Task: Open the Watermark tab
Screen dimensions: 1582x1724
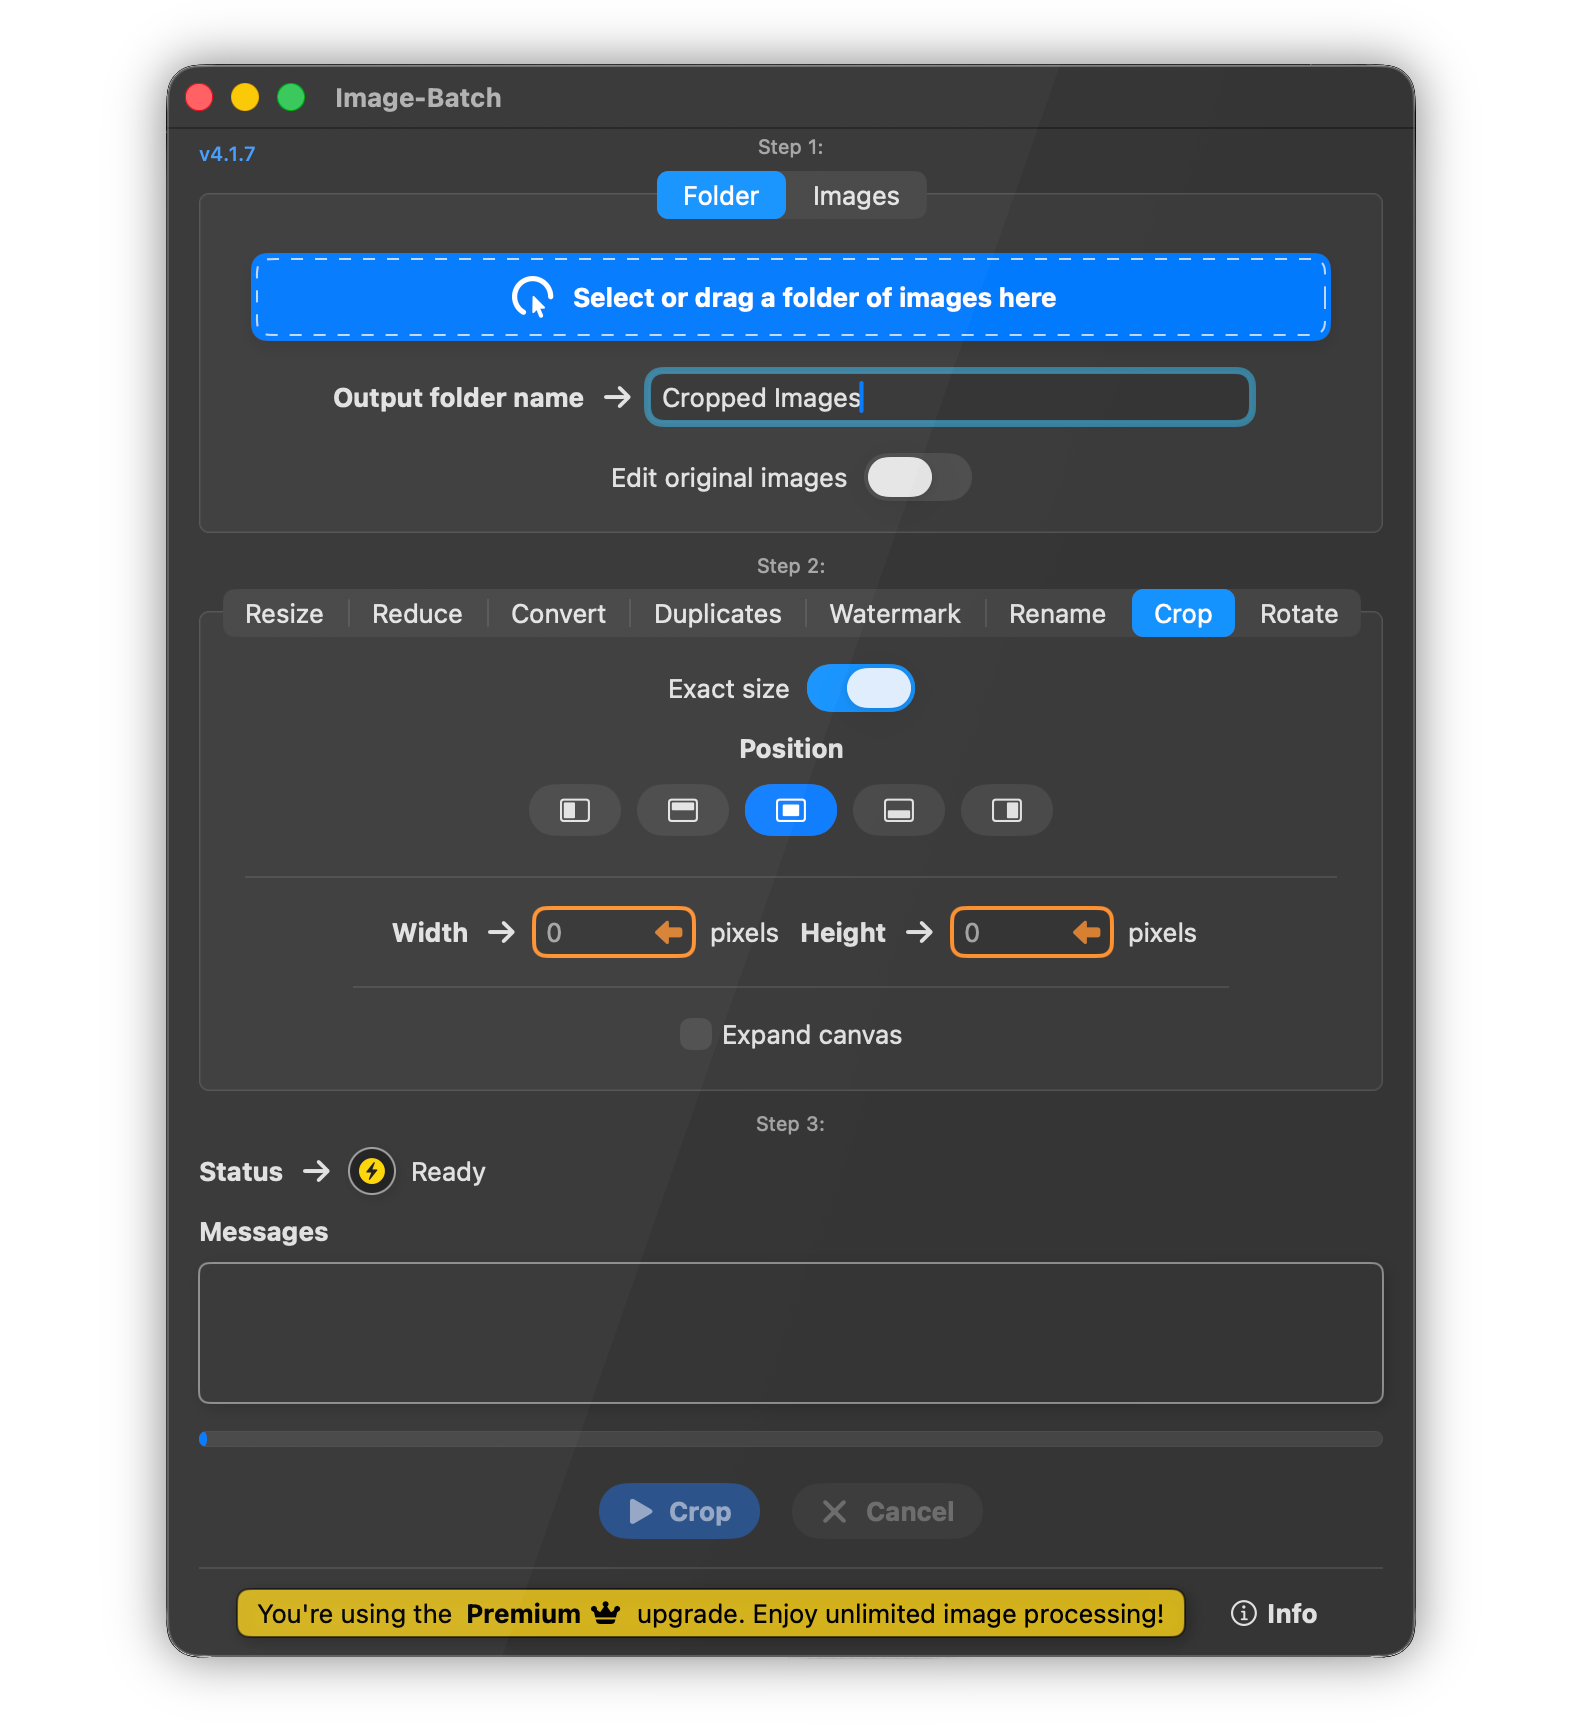Action: point(895,613)
